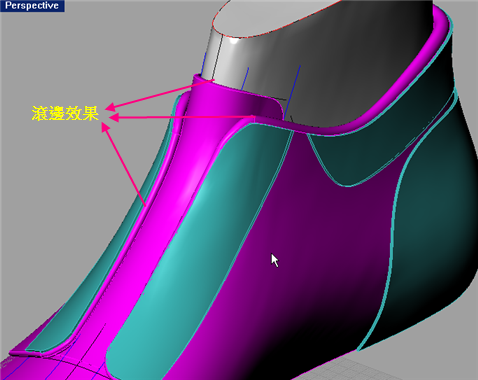This screenshot has width=478, height=380.
Task: Click the Perspective viewport title label
Action: (32, 6)
